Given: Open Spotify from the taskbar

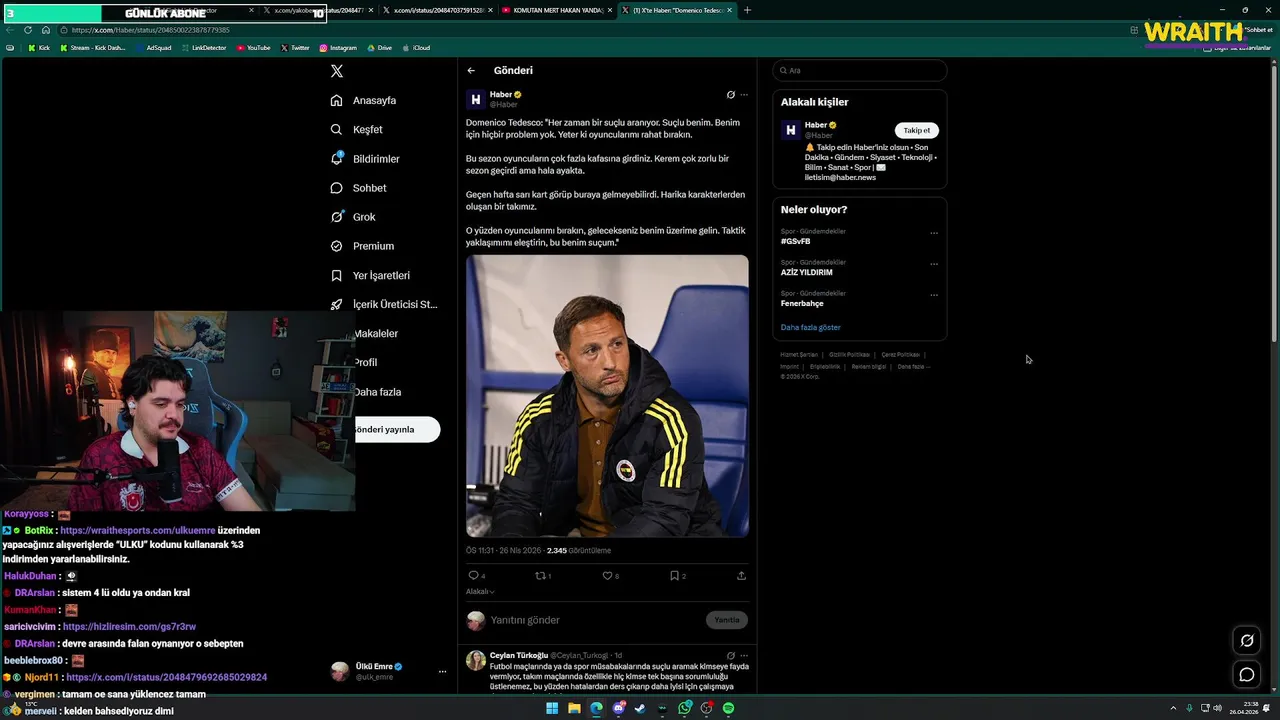Looking at the screenshot, I should pyautogui.click(x=728, y=708).
